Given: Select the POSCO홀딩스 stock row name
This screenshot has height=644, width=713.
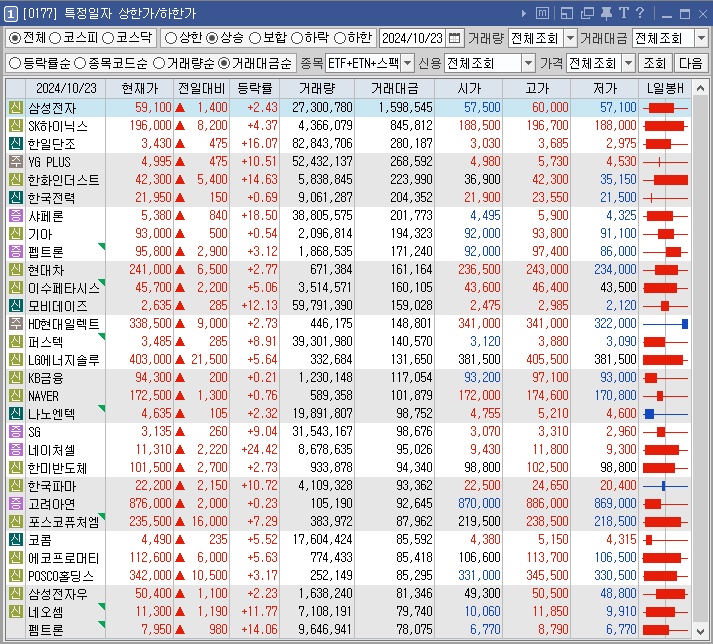Looking at the screenshot, I should point(61,576).
